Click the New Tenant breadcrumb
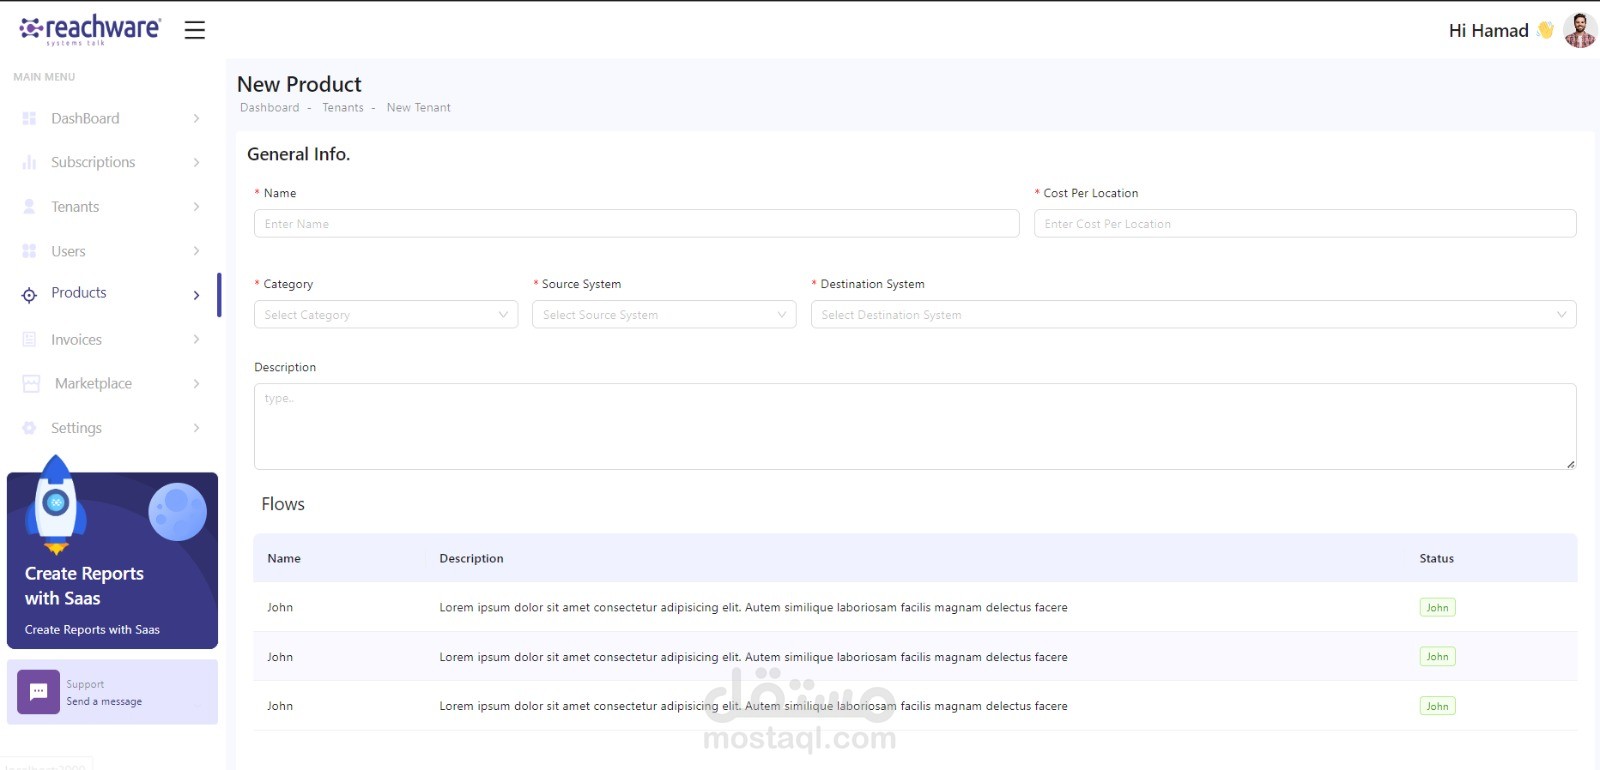Screen dimensions: 1600x770 coord(418,108)
